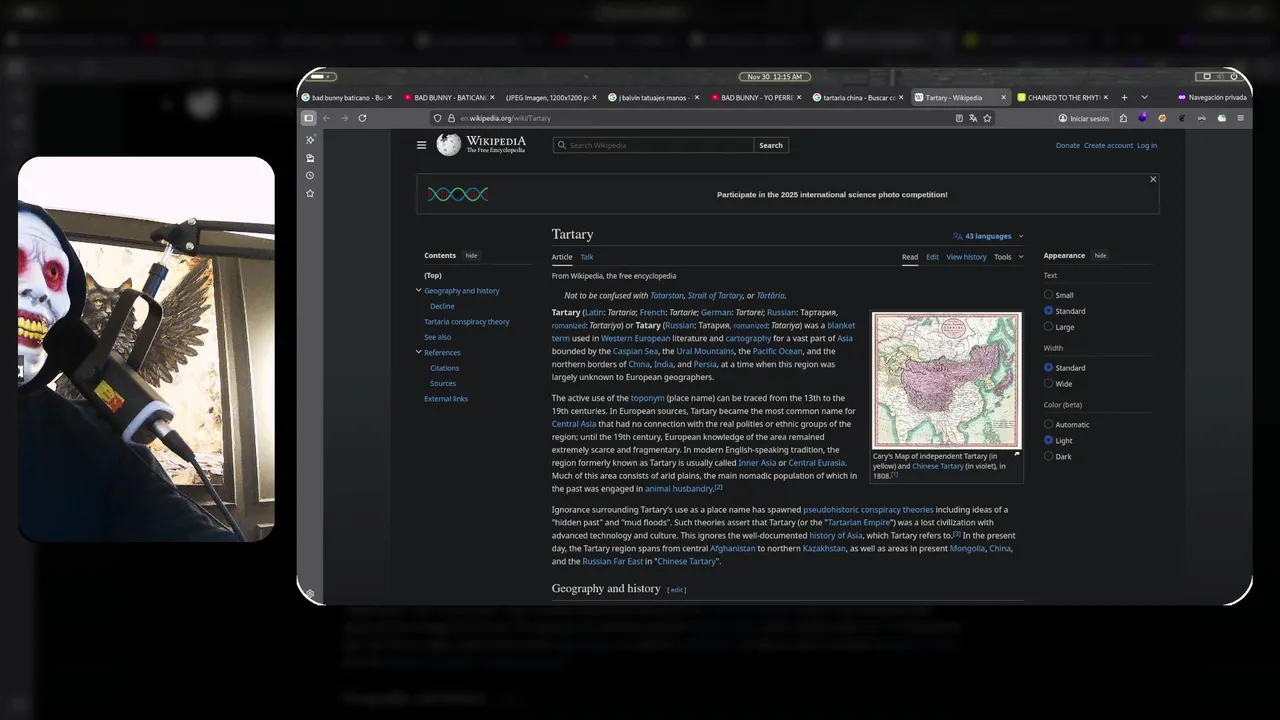The width and height of the screenshot is (1280, 720).
Task: Switch to BAD BUNNY - BATICANO YouTube tab
Action: tap(450, 98)
